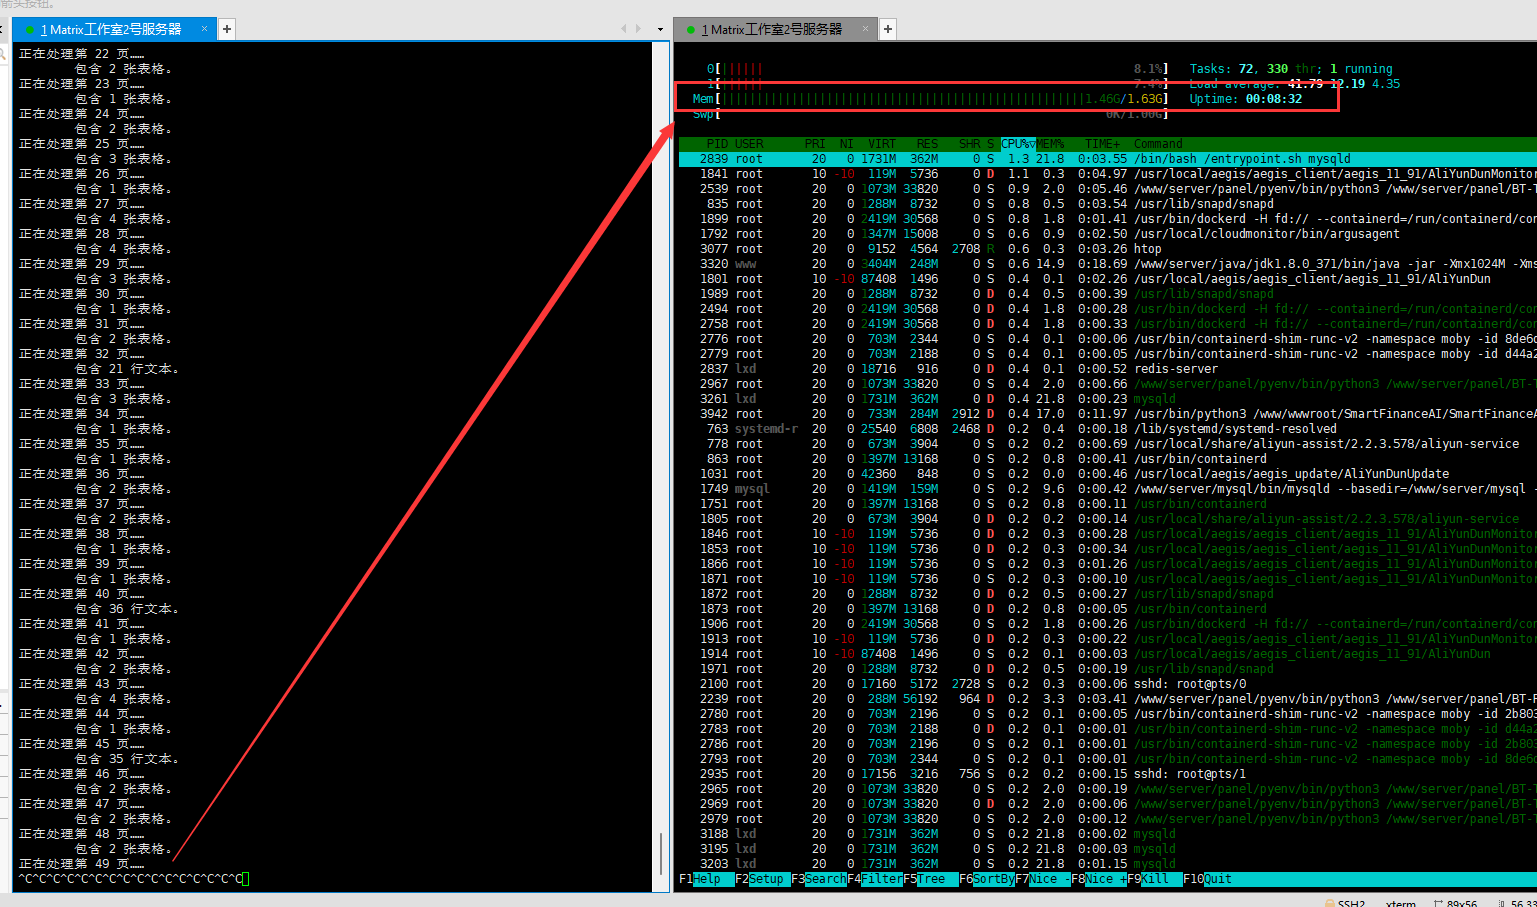Click the tab scroll left arrow
This screenshot has height=907, width=1537.
point(624,29)
